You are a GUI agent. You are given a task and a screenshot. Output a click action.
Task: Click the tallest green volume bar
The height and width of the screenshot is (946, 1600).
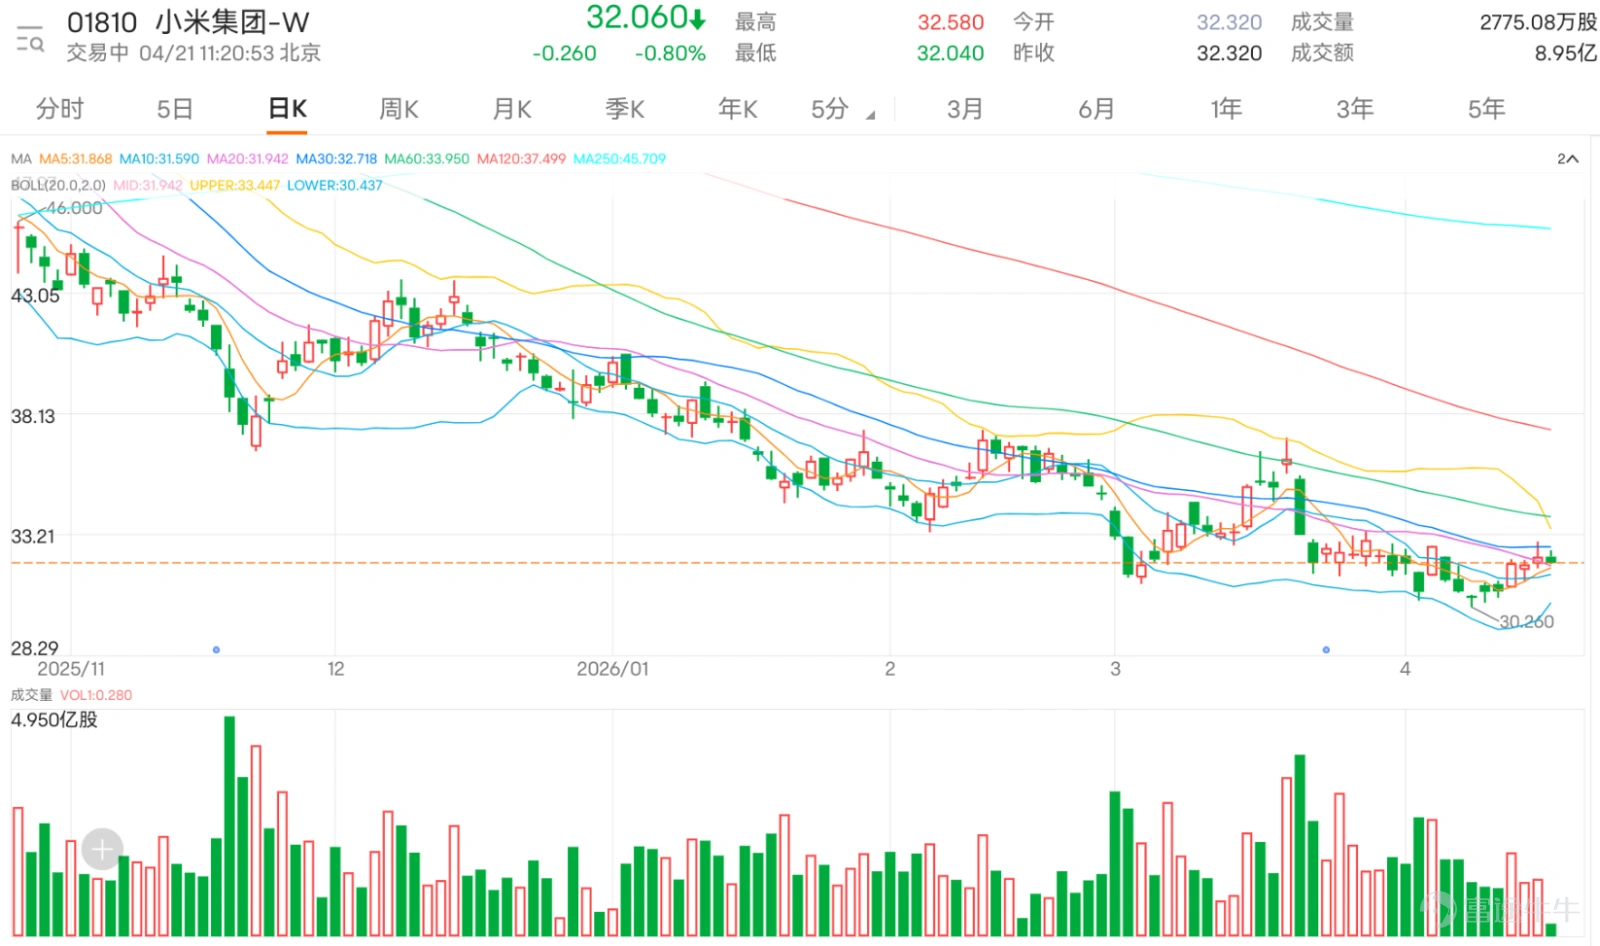point(229,826)
